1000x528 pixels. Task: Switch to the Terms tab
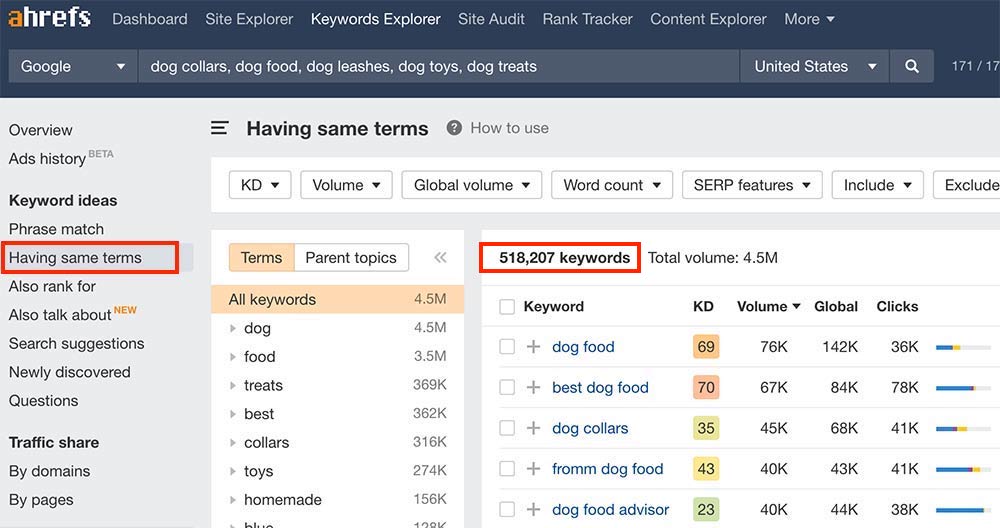click(261, 258)
